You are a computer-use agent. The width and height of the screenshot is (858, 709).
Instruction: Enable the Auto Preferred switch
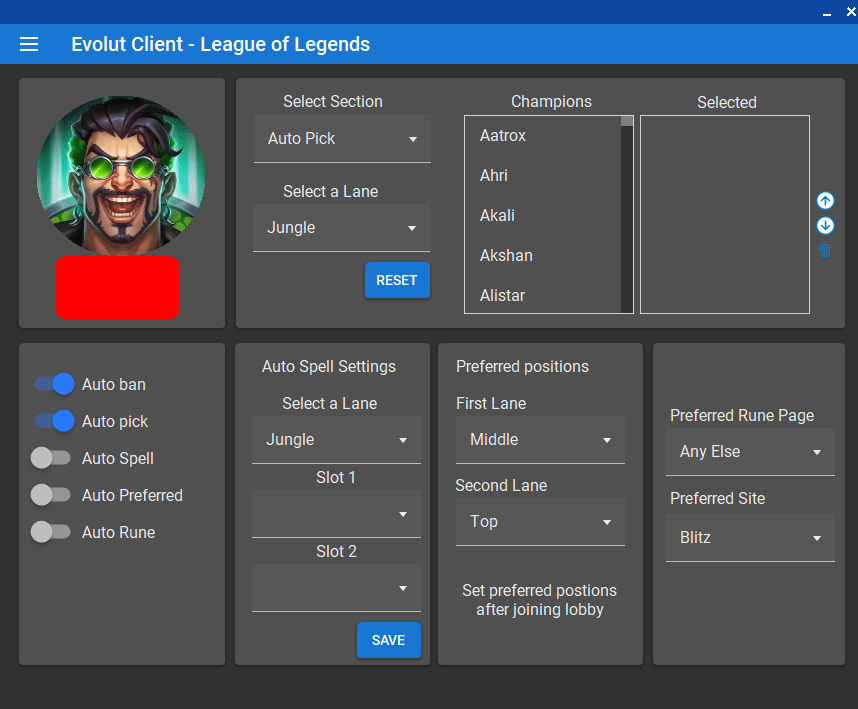click(50, 495)
